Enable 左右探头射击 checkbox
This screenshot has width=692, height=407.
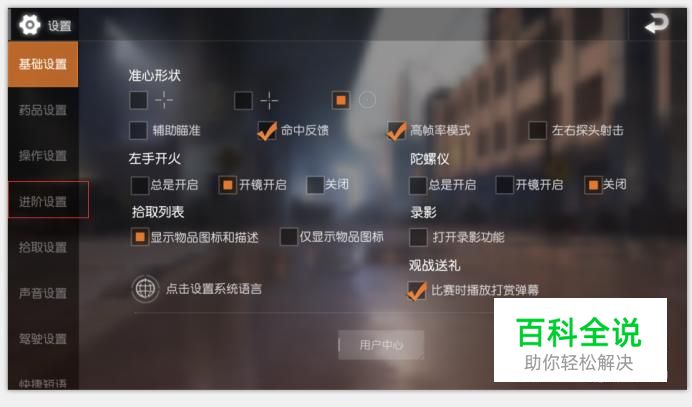538,130
